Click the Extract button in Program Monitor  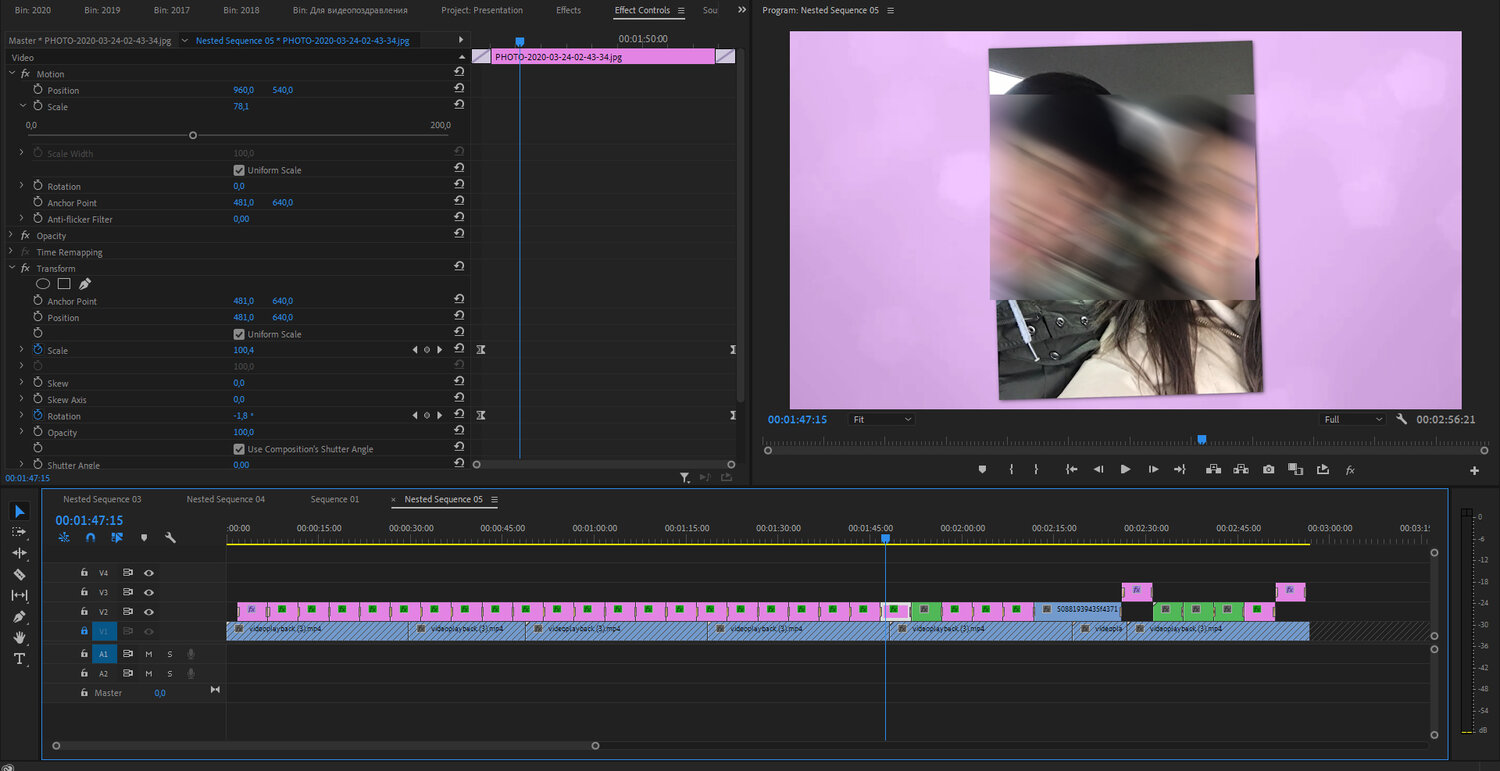tap(1241, 469)
